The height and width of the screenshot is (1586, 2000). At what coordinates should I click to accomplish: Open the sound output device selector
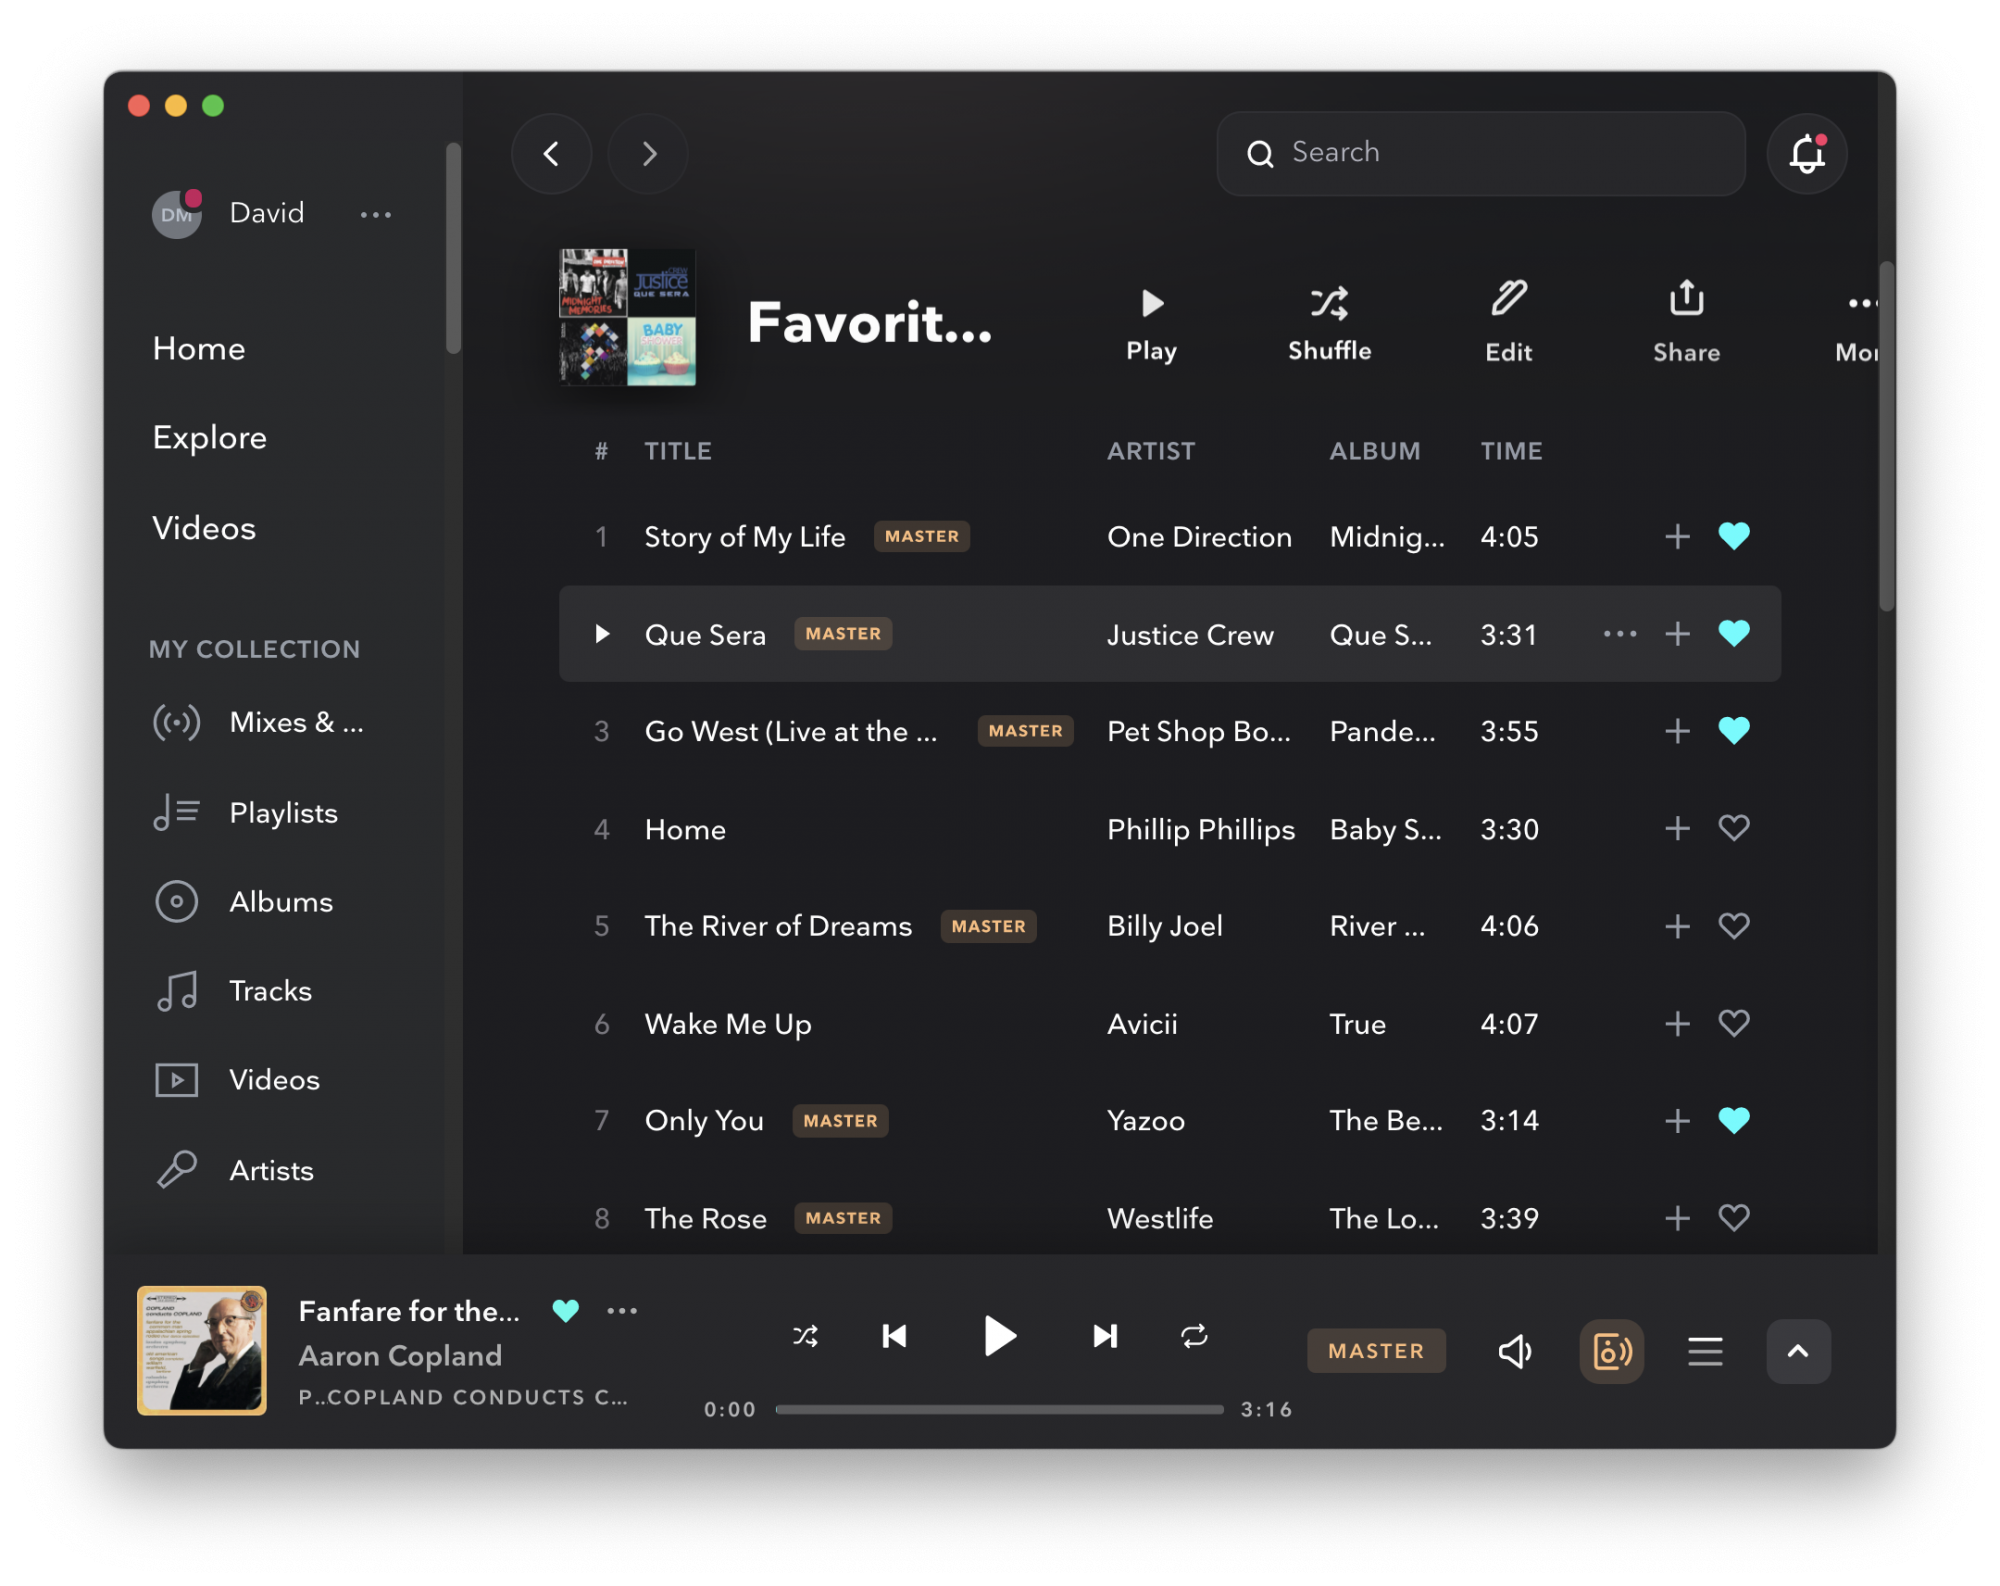(1611, 1351)
